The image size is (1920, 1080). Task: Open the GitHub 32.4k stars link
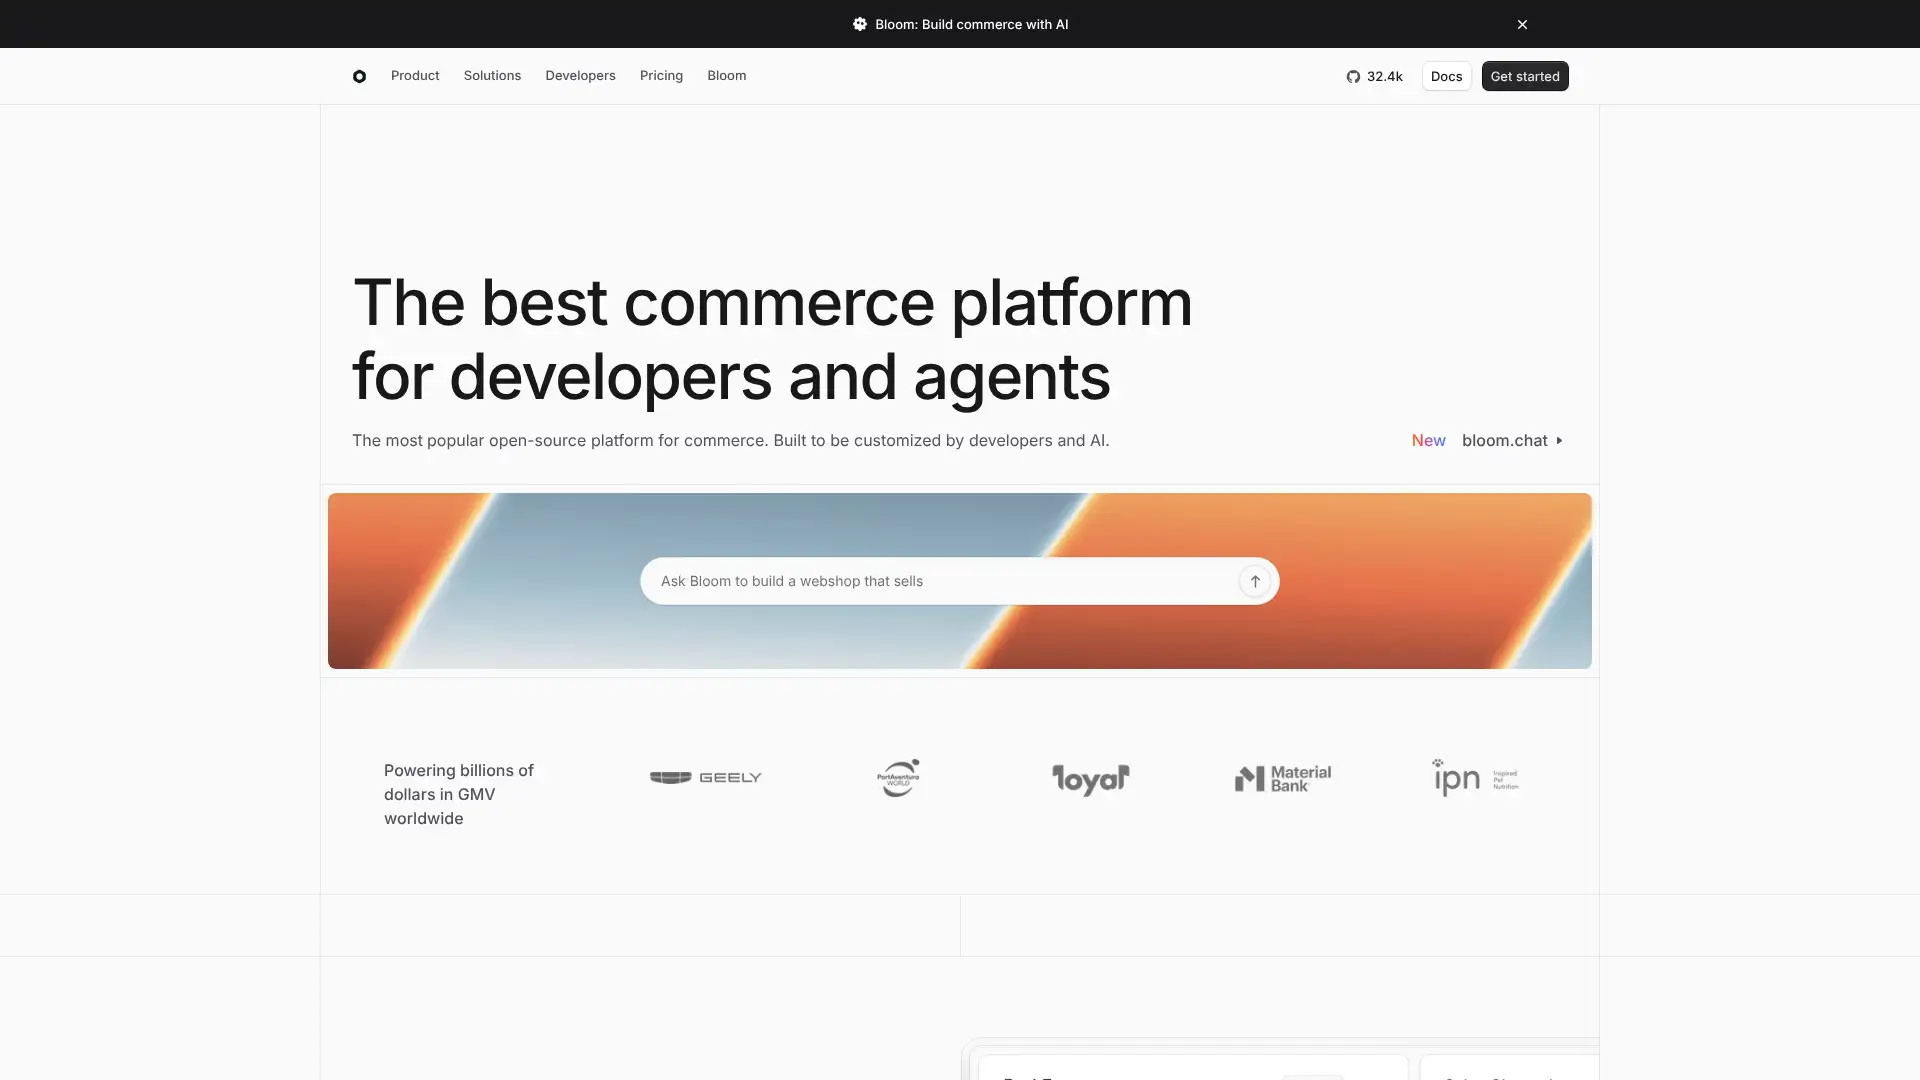pyautogui.click(x=1374, y=76)
